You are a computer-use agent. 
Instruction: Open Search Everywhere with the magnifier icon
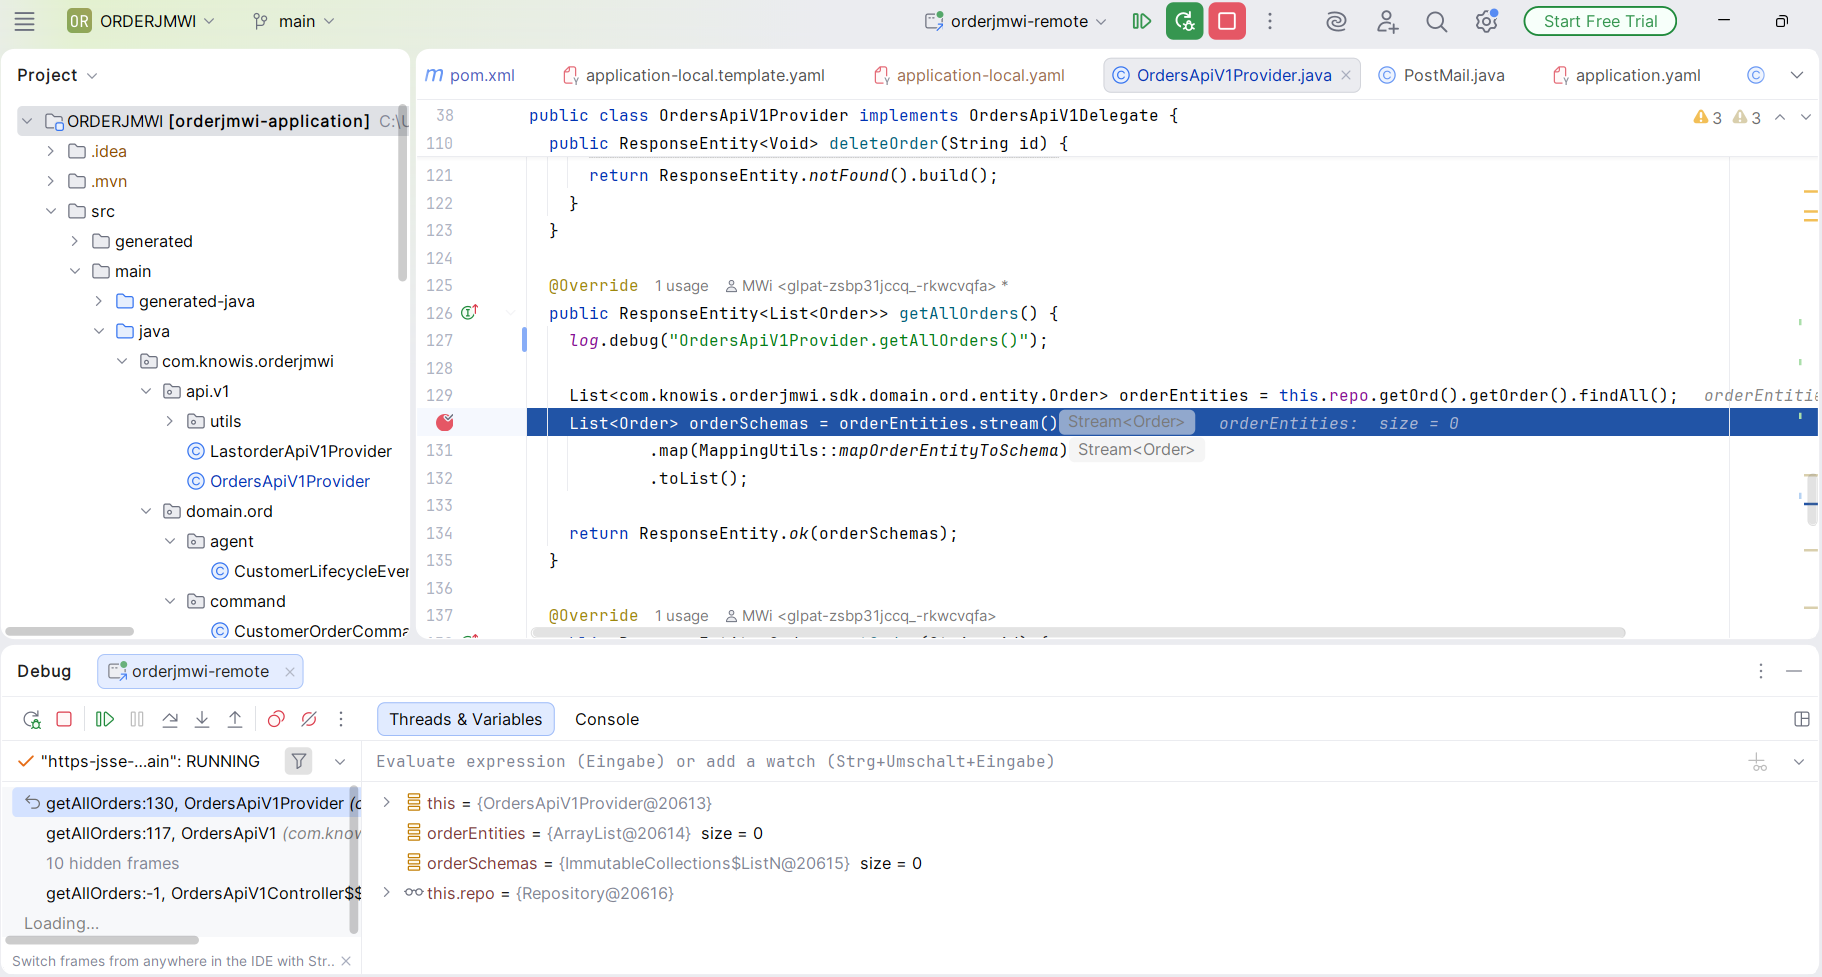tap(1437, 21)
